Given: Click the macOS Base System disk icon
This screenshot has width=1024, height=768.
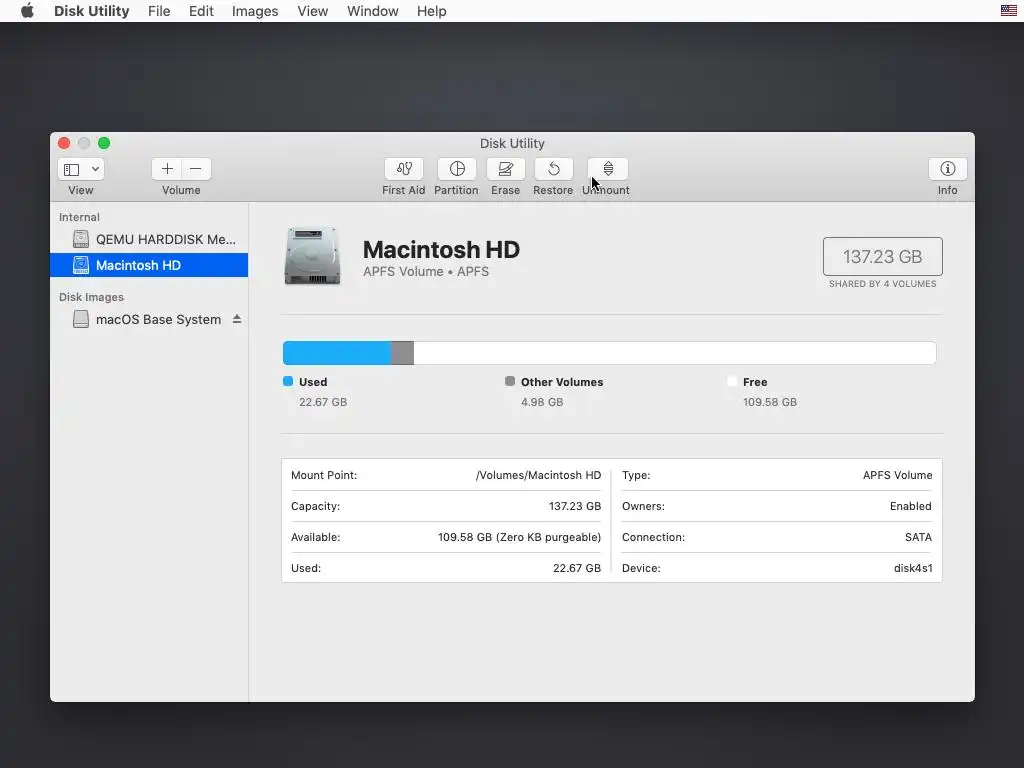Looking at the screenshot, I should (81, 319).
